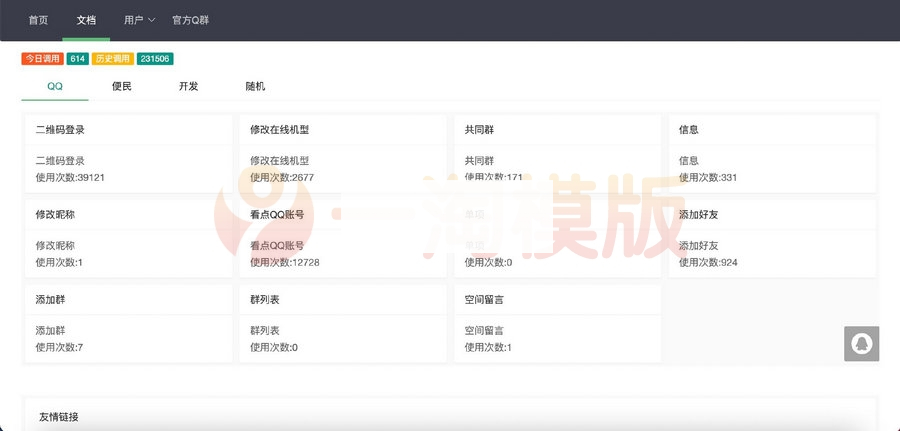Select the QQ tab
Screen dimensions: 900x431
click(55, 86)
